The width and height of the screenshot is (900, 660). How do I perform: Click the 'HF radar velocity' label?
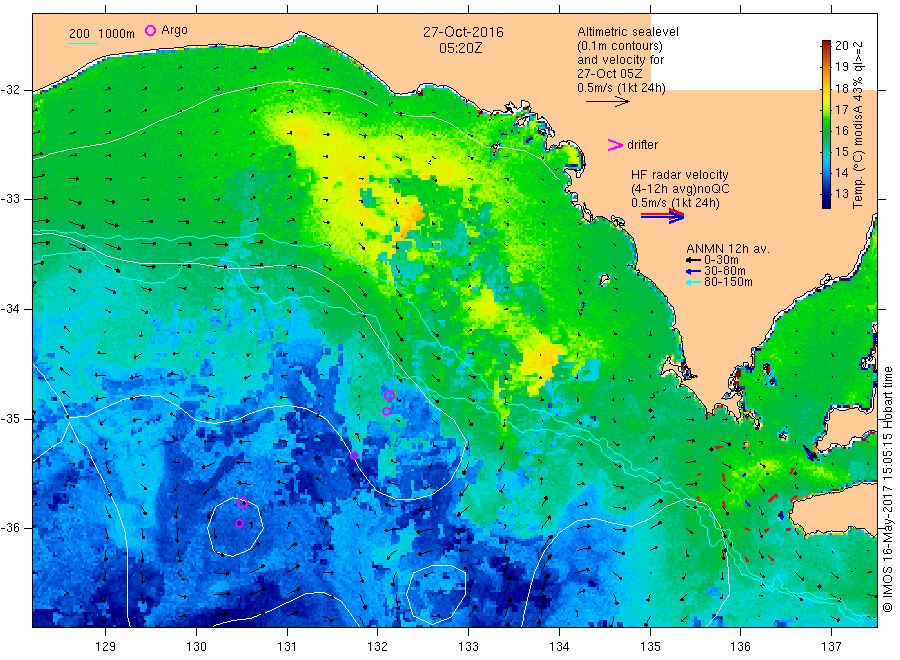680,175
